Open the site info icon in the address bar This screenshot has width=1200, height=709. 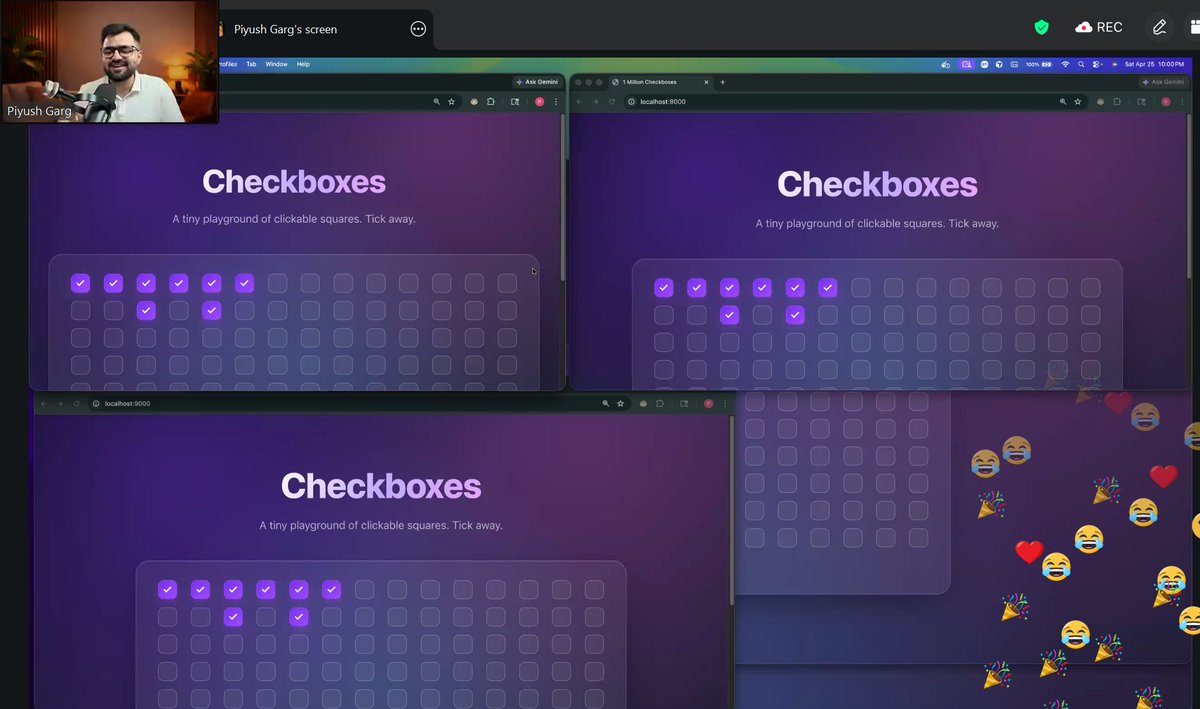[632, 101]
